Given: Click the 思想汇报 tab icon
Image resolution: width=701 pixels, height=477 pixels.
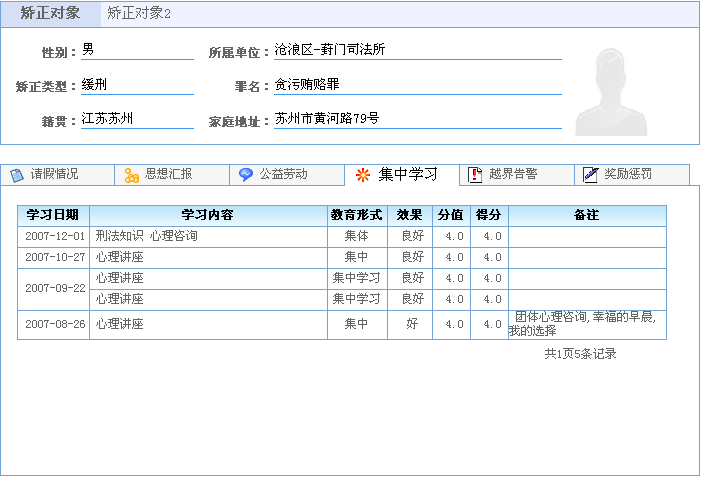Looking at the screenshot, I should 132,175.
